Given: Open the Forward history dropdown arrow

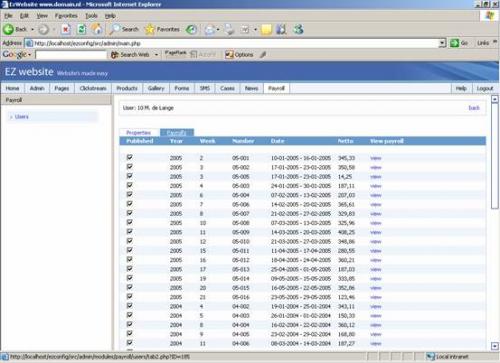Looking at the screenshot, I should point(54,30).
